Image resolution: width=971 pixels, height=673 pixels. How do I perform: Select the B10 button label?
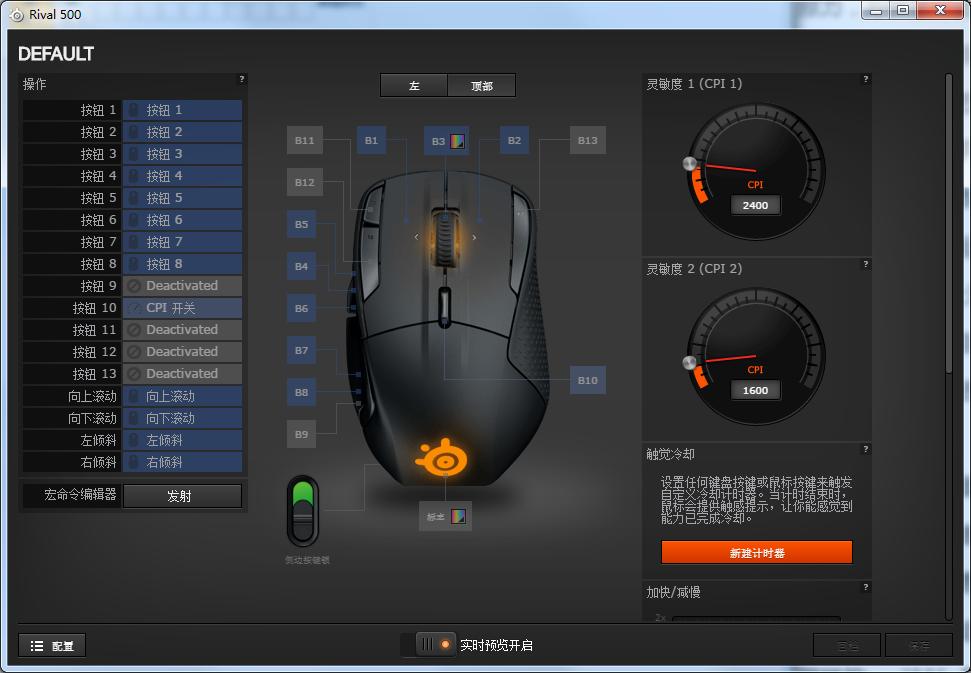587,380
